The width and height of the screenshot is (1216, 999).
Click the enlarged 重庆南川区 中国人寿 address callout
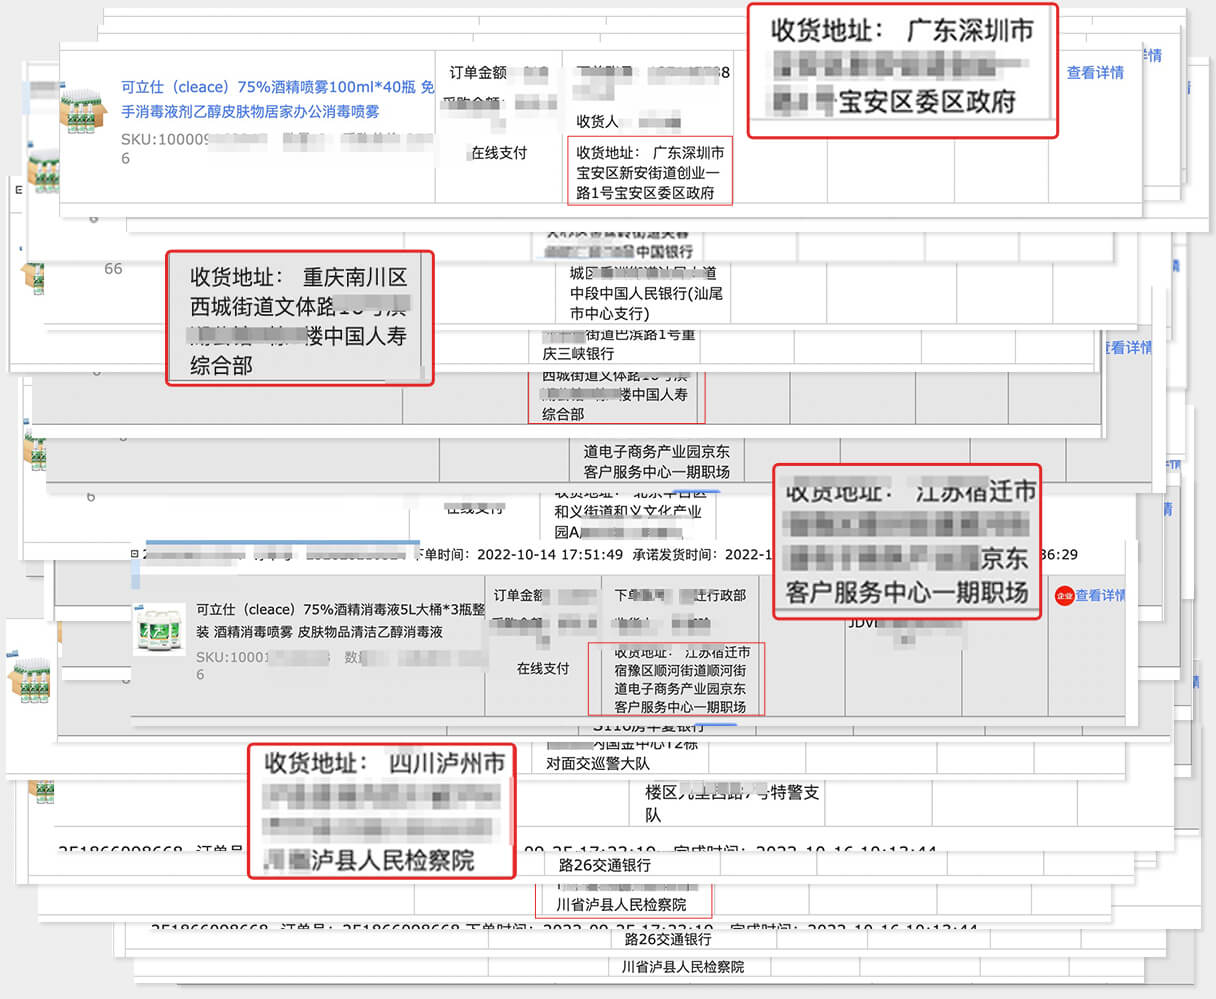[299, 318]
